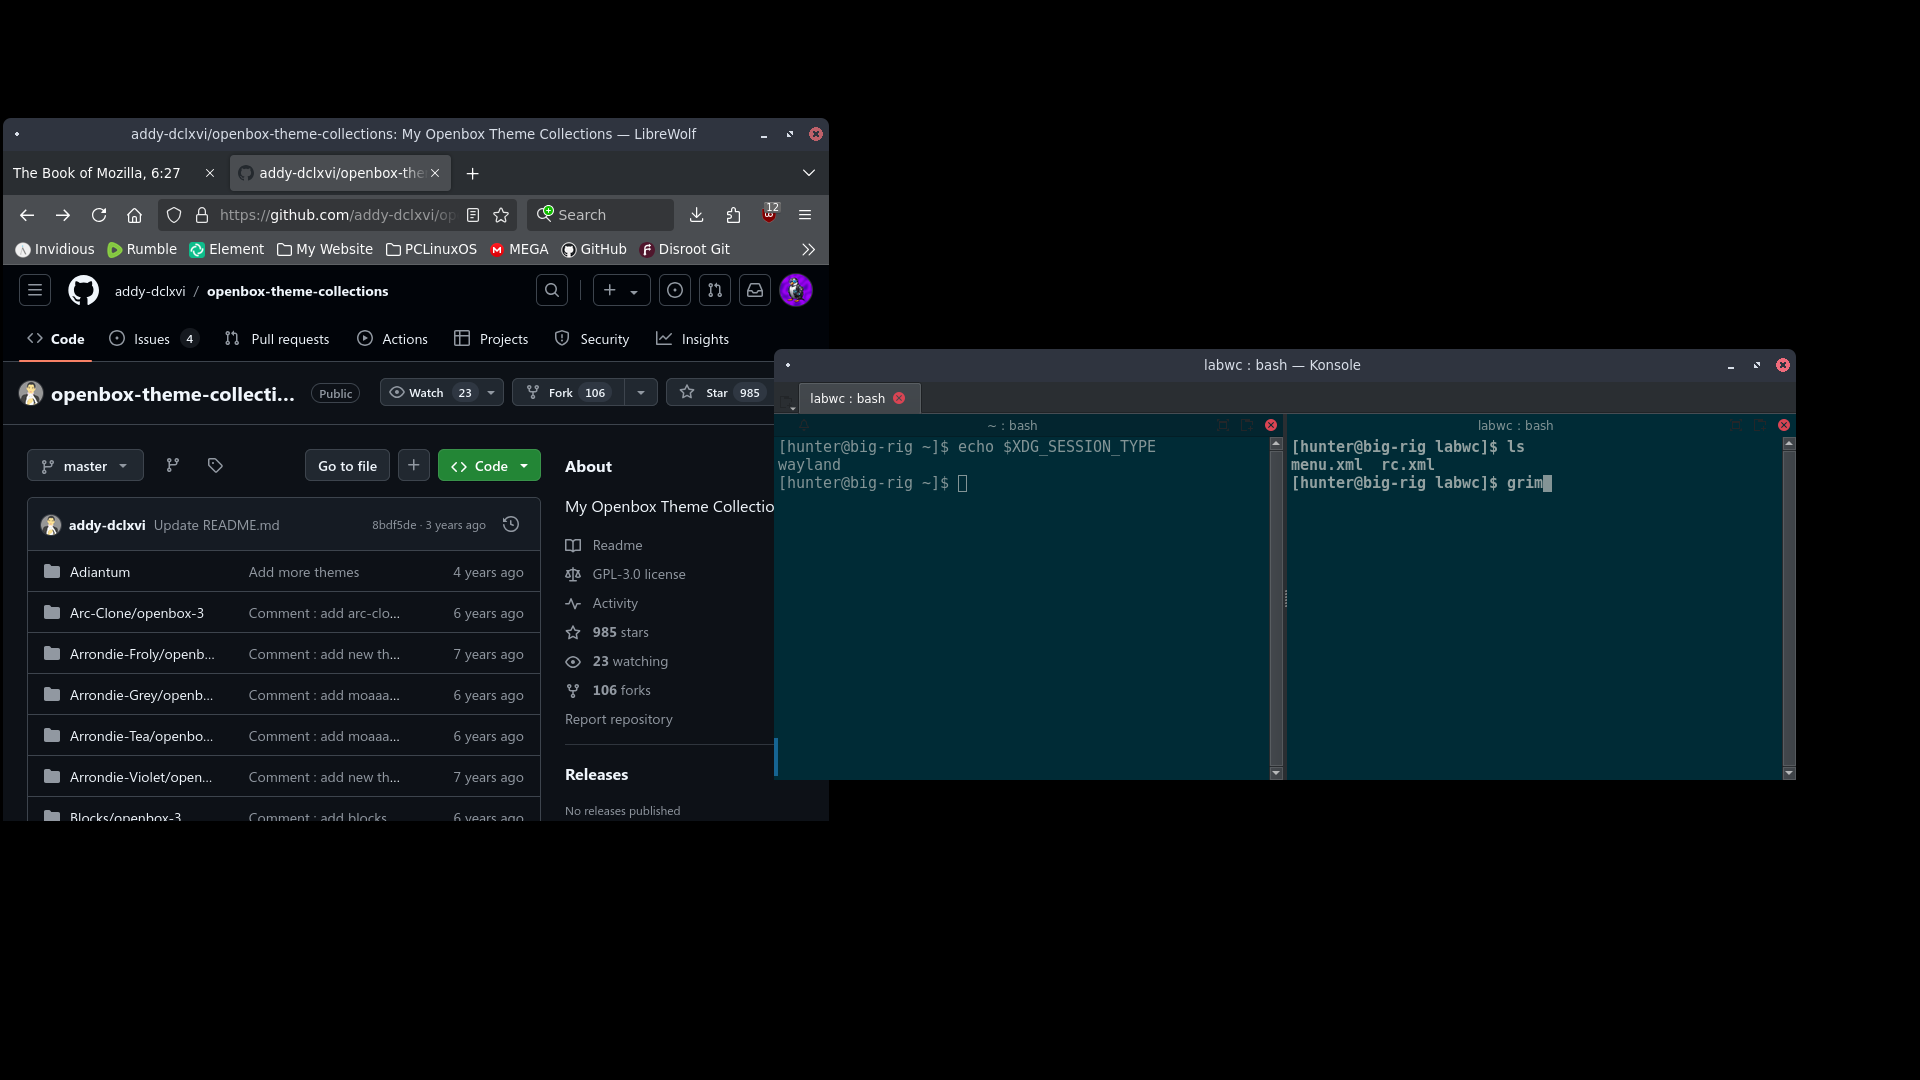
Task: Open the GitHub notifications inbox
Action: [755, 290]
